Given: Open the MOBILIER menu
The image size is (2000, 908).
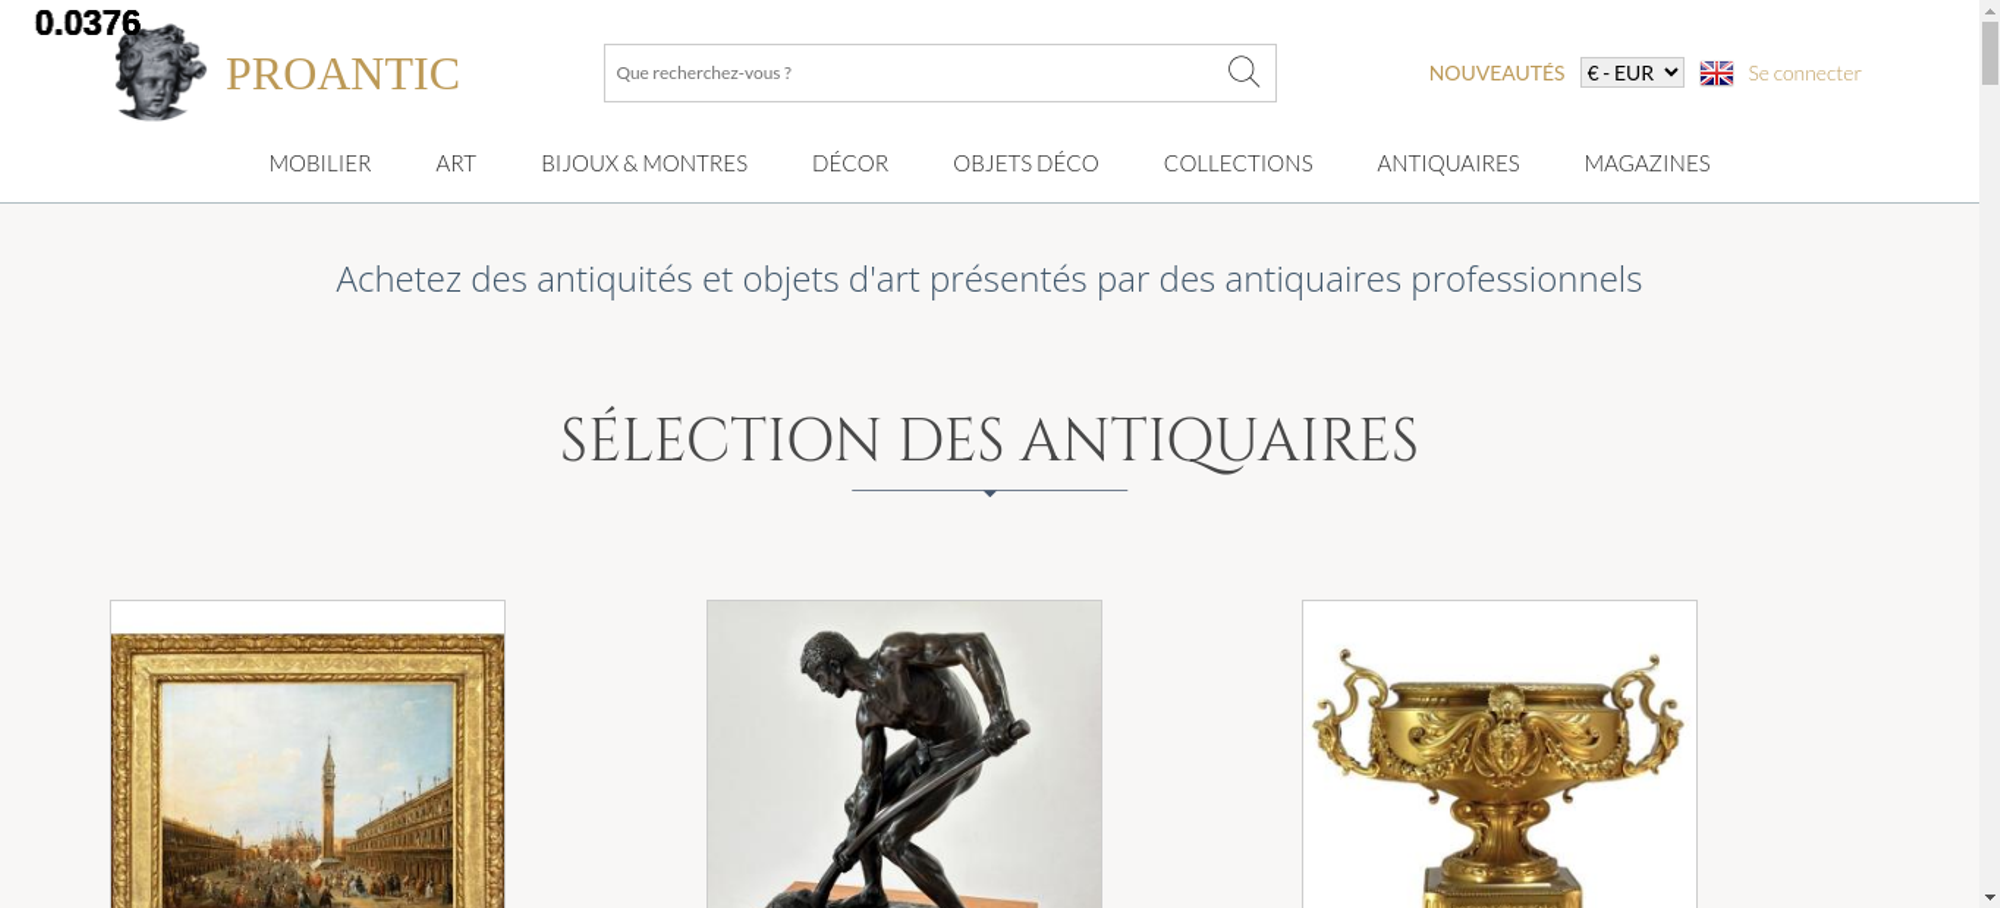Looking at the screenshot, I should [320, 163].
